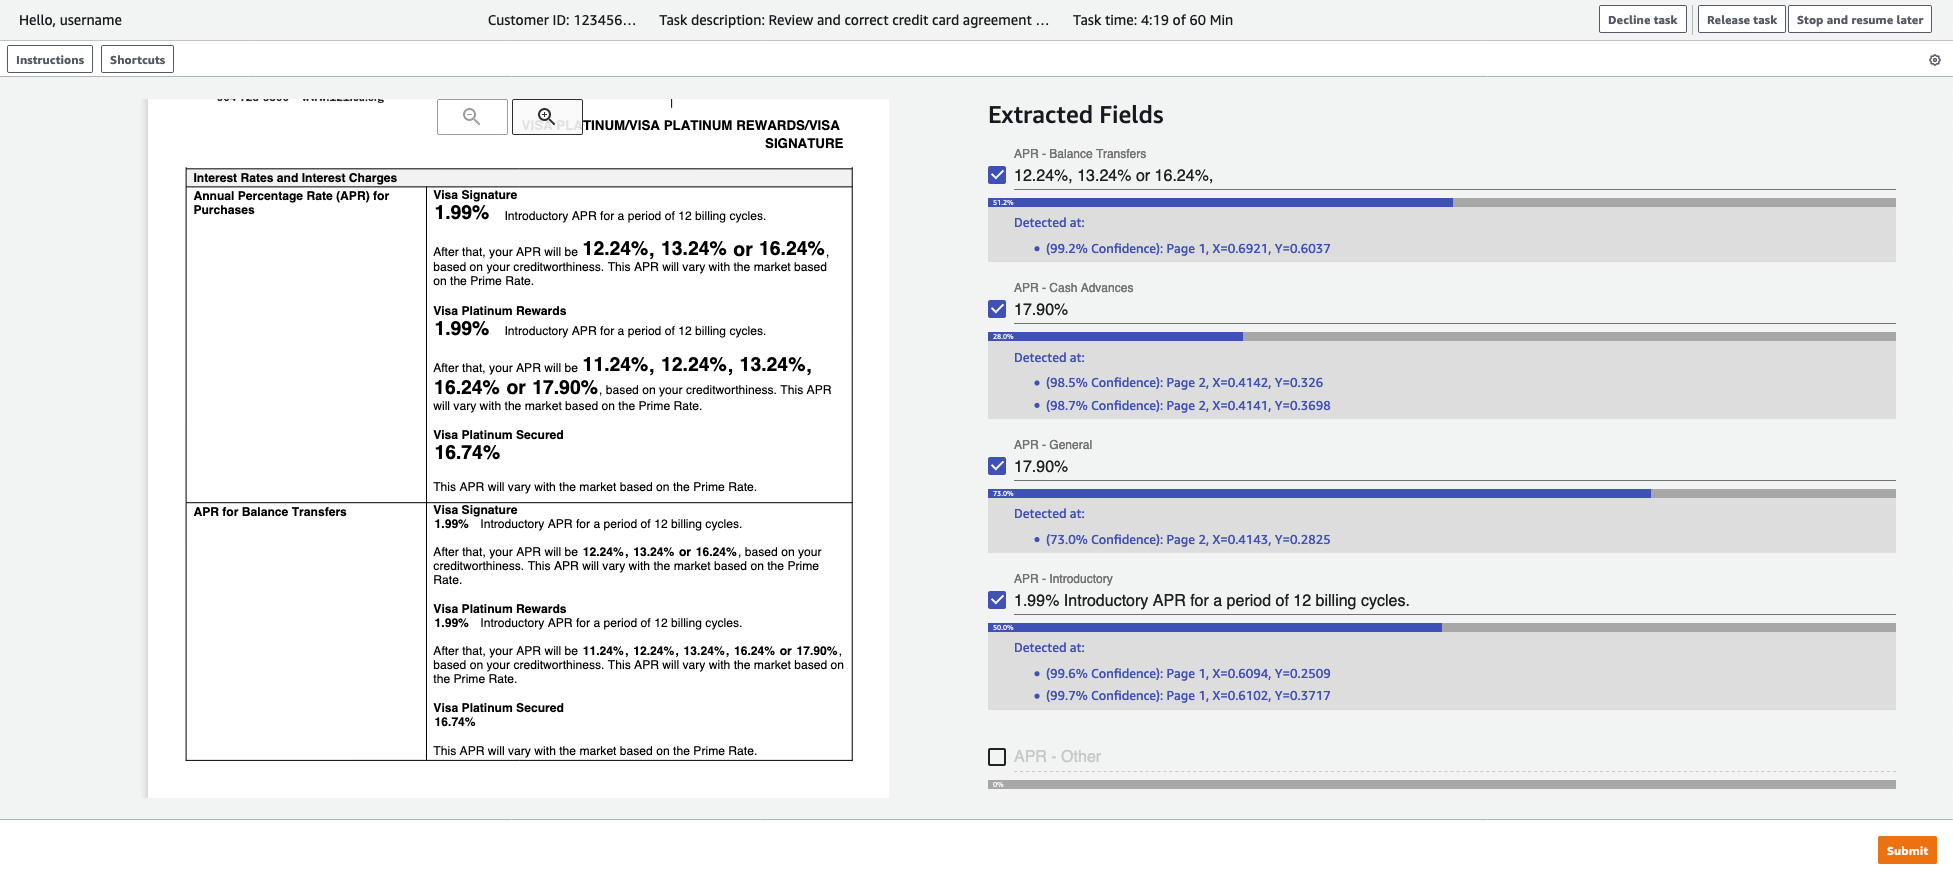Click 'Interest Rates and Interest Charges' heading
The image size is (1953, 880).
pyautogui.click(x=295, y=178)
